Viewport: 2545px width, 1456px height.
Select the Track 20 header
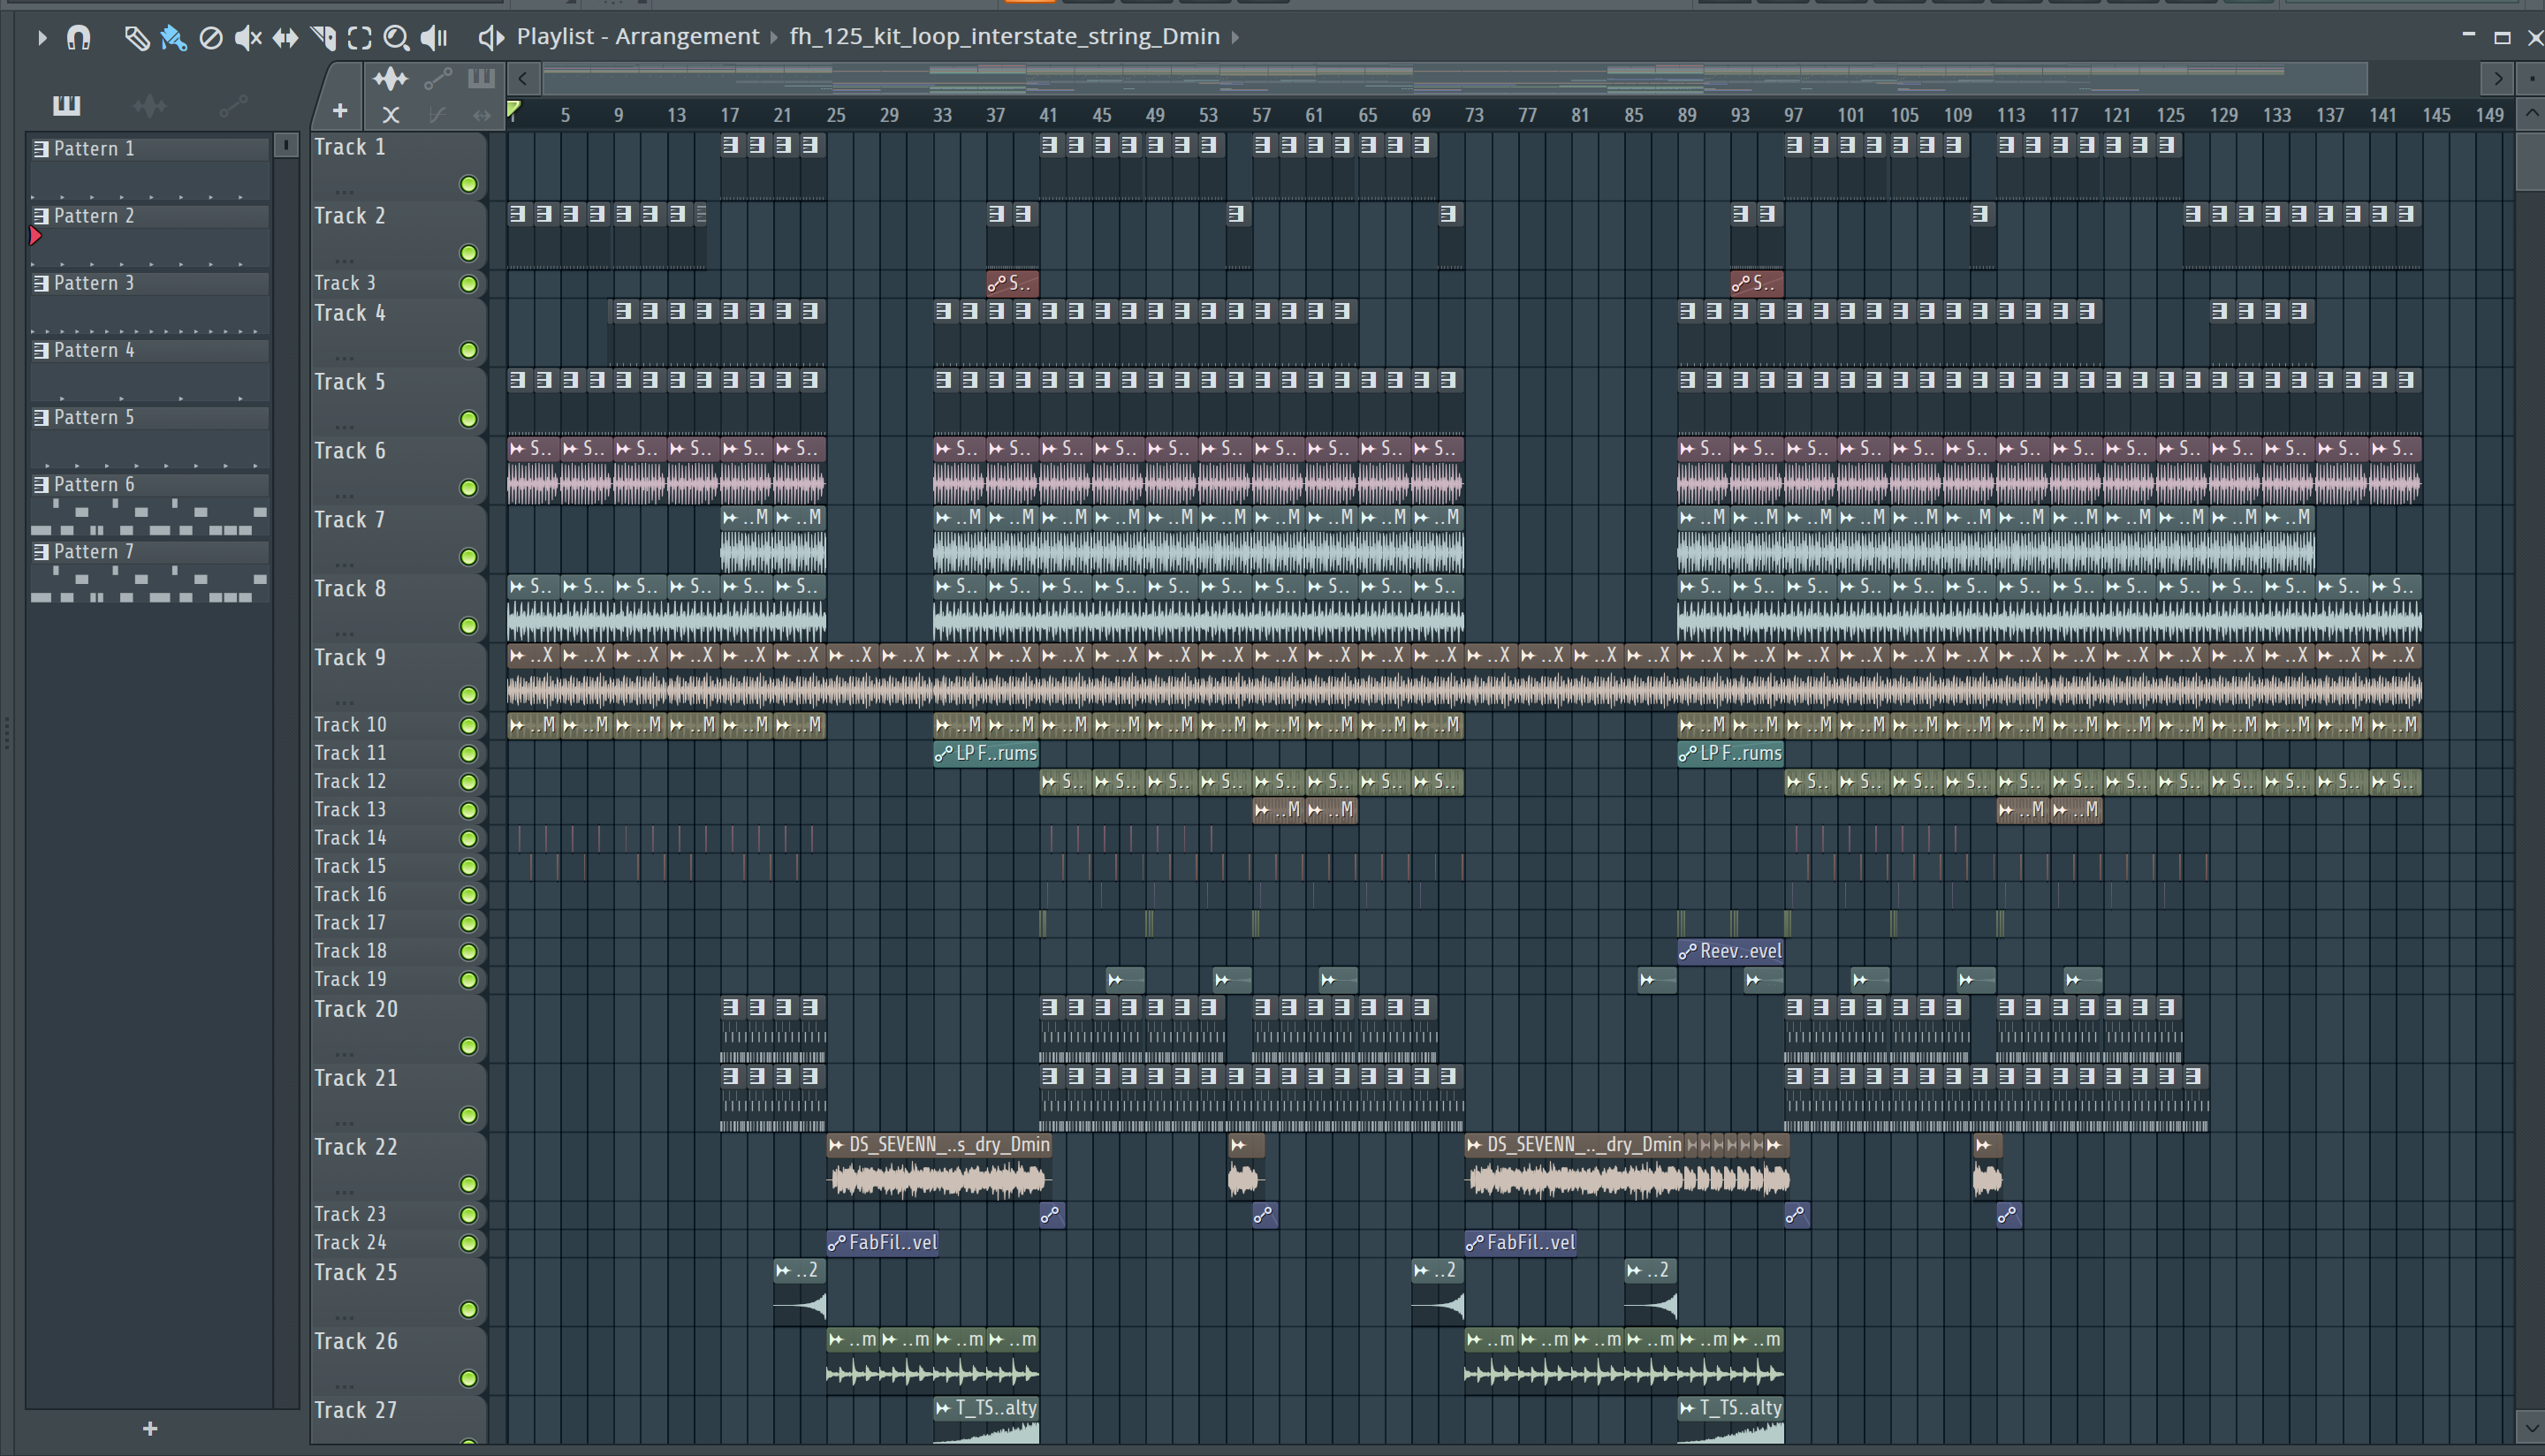tap(398, 1028)
